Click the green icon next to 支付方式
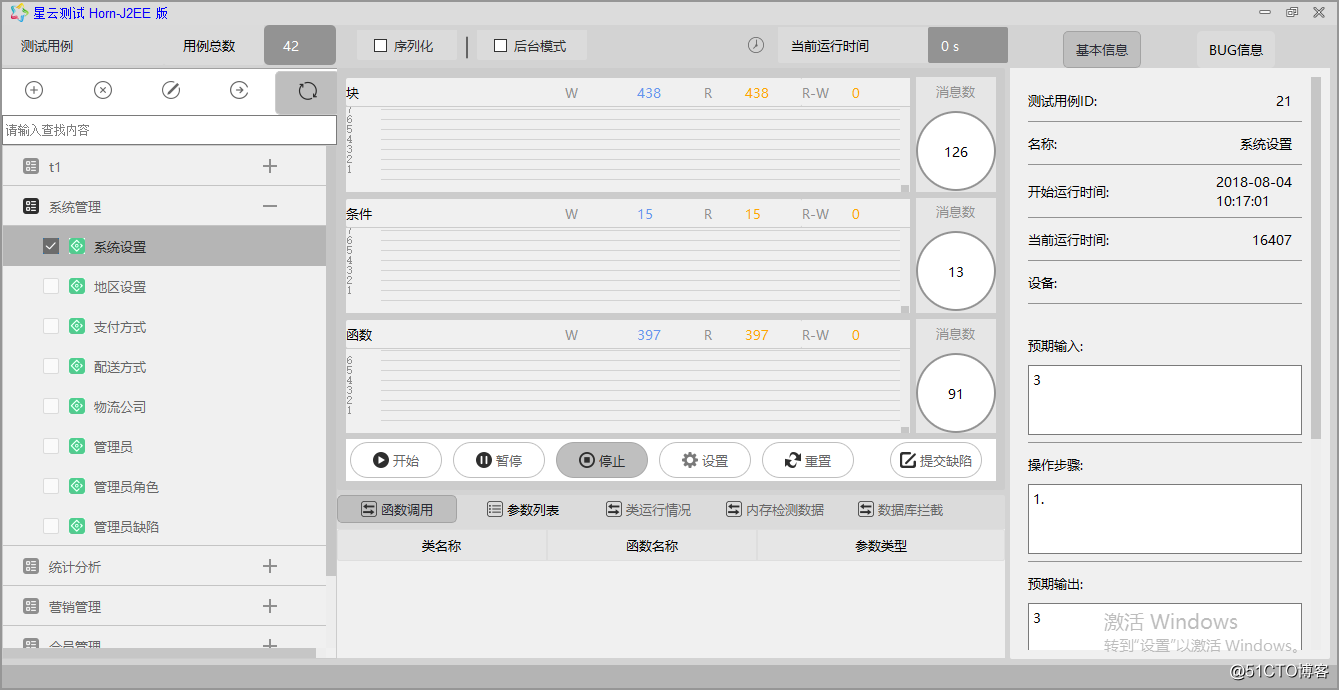1339x690 pixels. click(77, 326)
